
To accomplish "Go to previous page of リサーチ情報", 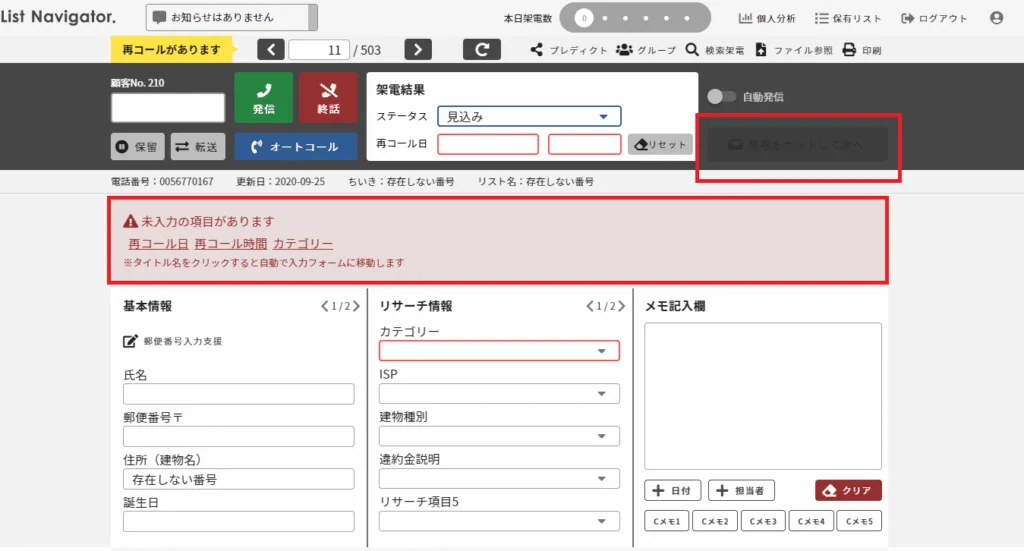I will tap(590, 306).
